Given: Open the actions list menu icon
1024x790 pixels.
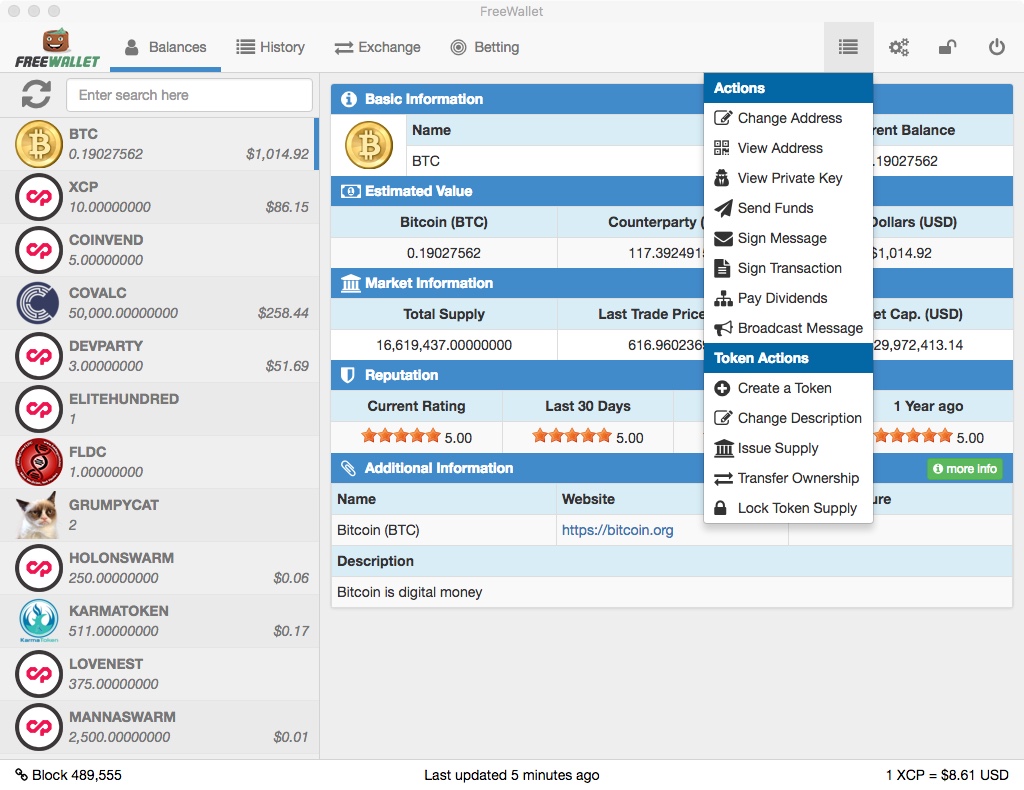Looking at the screenshot, I should [848, 47].
